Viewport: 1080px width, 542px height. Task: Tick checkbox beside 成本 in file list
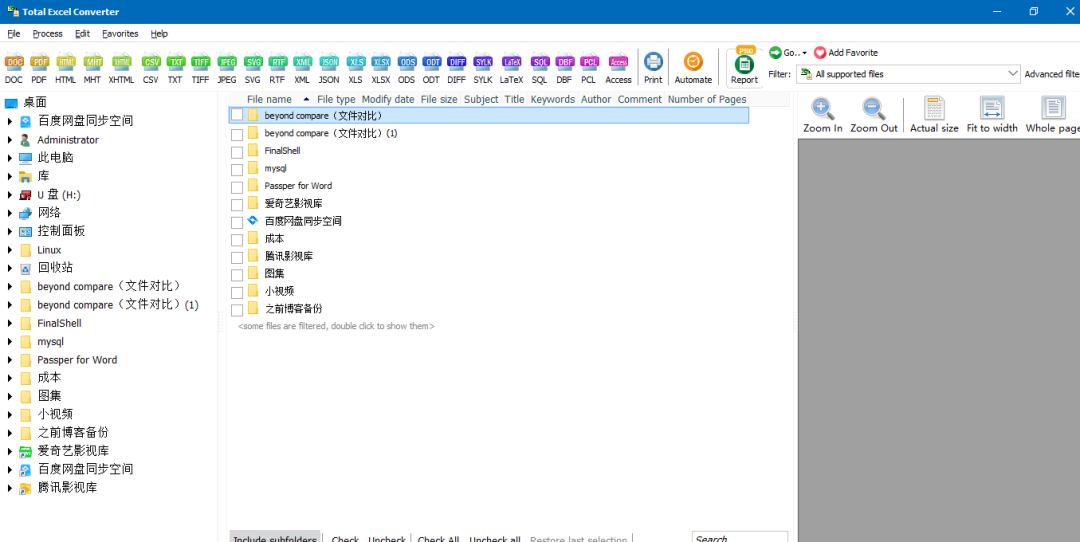pyautogui.click(x=237, y=240)
